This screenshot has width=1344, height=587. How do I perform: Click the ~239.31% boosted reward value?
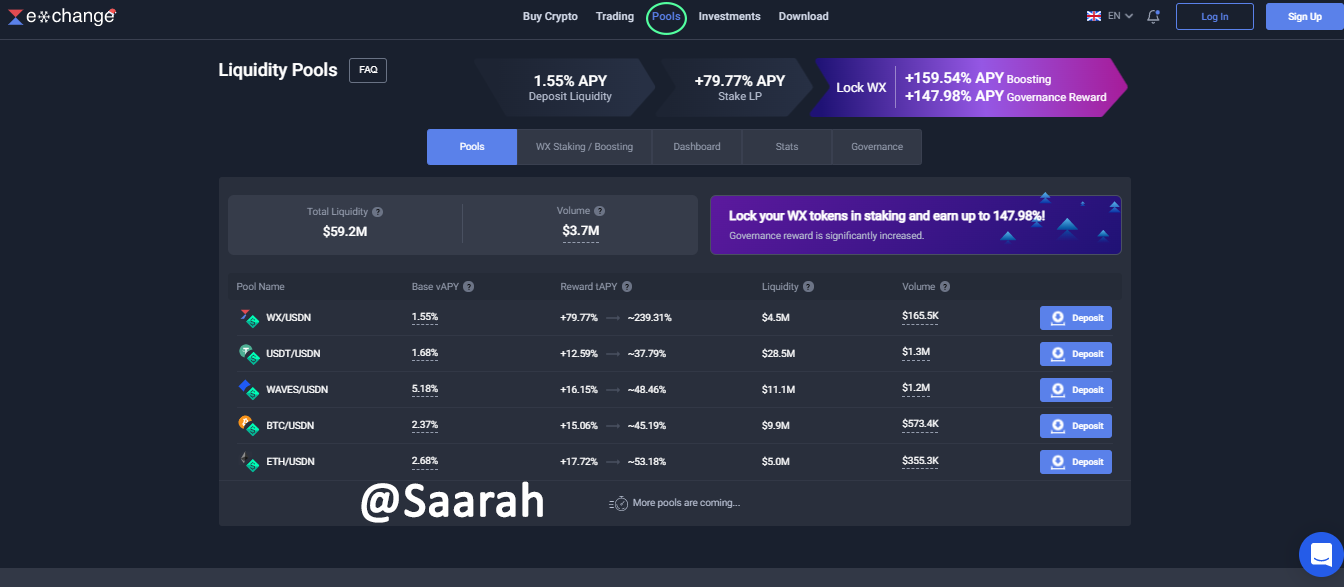[650, 318]
